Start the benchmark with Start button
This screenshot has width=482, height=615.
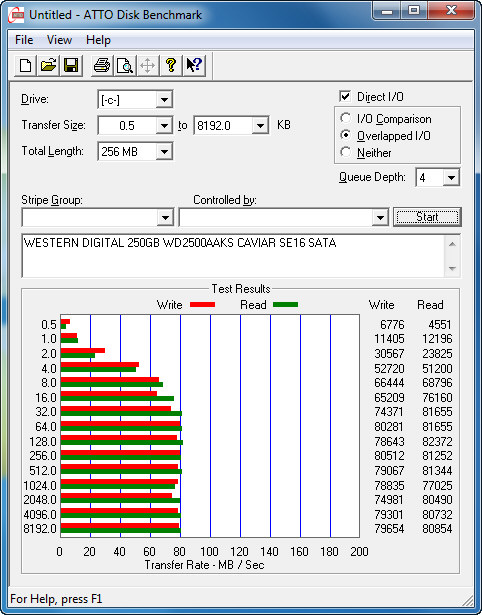427,217
